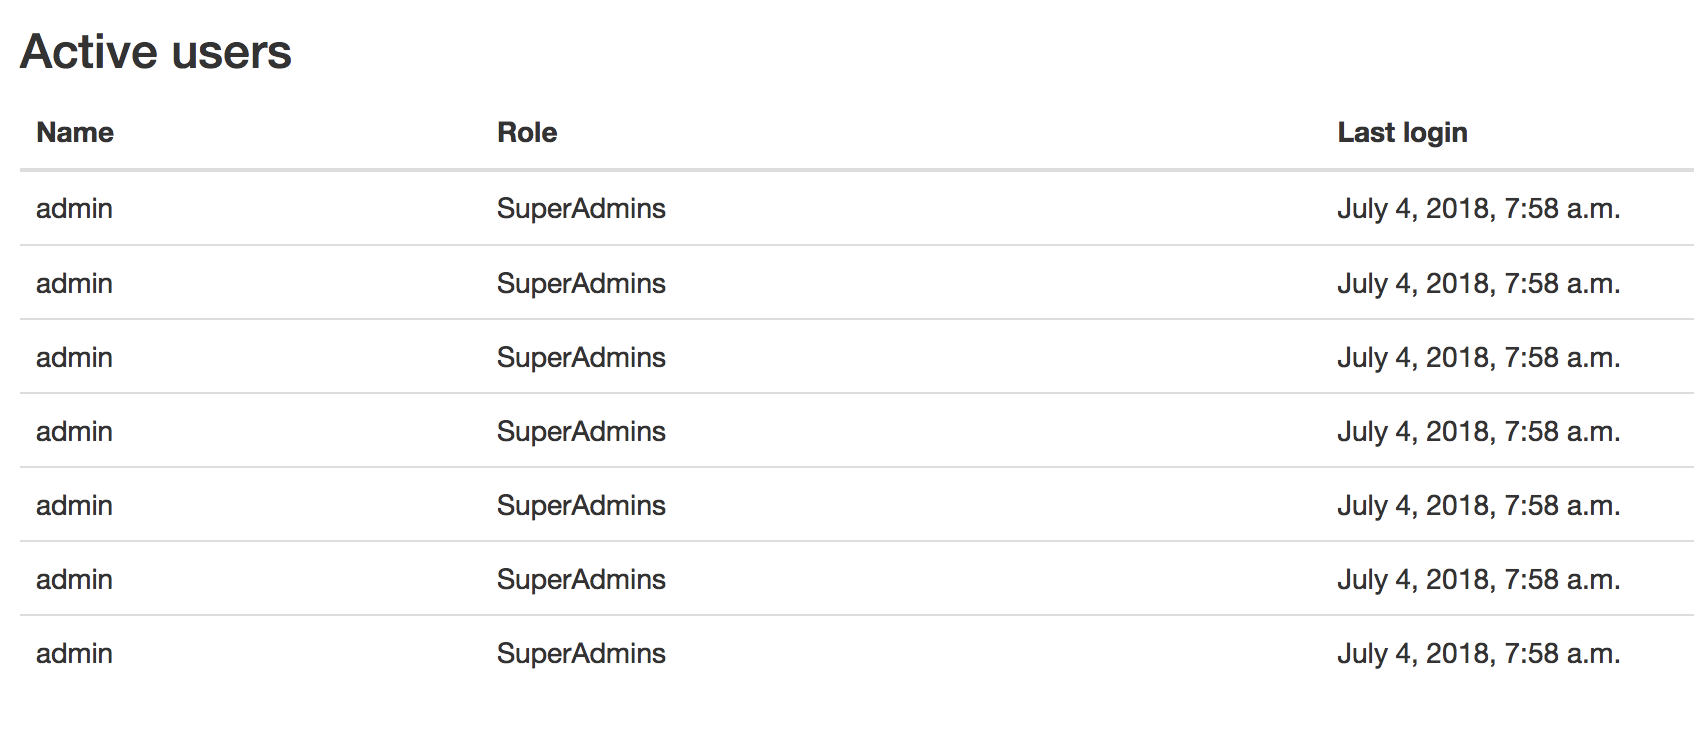The image size is (1694, 740).
Task: Select the admin name in the last row
Action: click(x=74, y=653)
